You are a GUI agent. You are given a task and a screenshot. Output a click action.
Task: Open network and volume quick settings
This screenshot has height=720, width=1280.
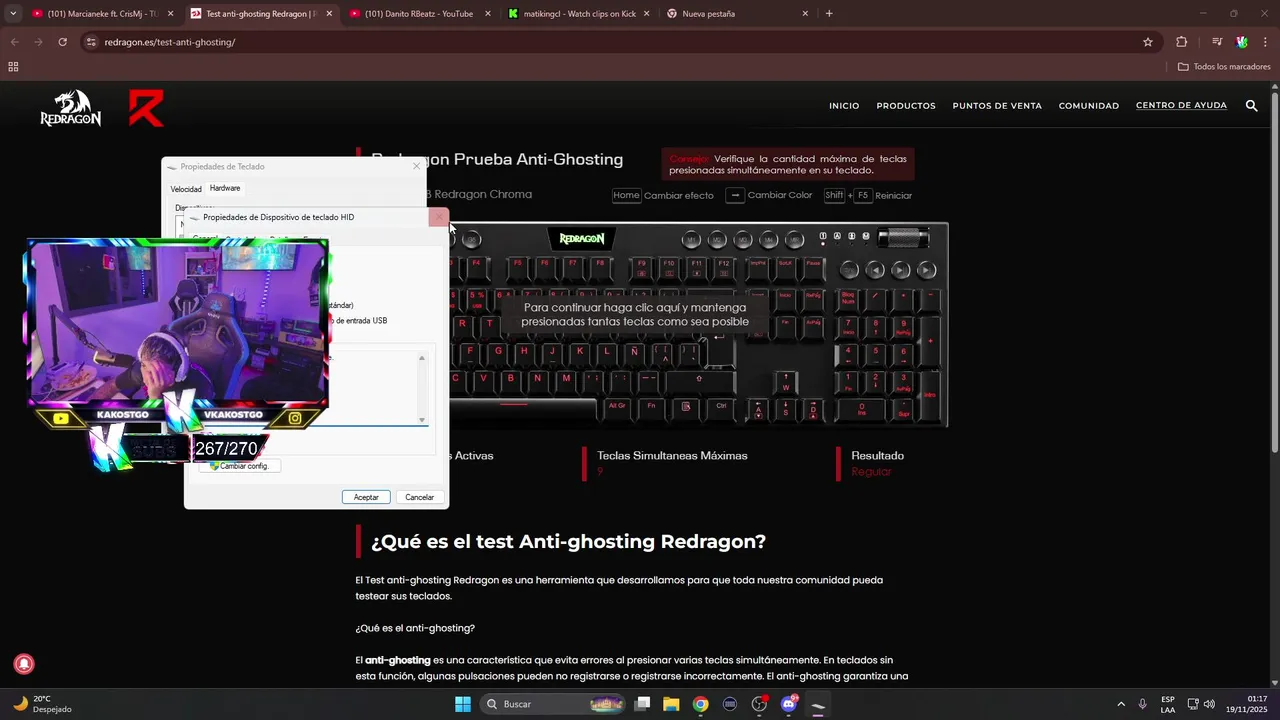coord(1201,704)
